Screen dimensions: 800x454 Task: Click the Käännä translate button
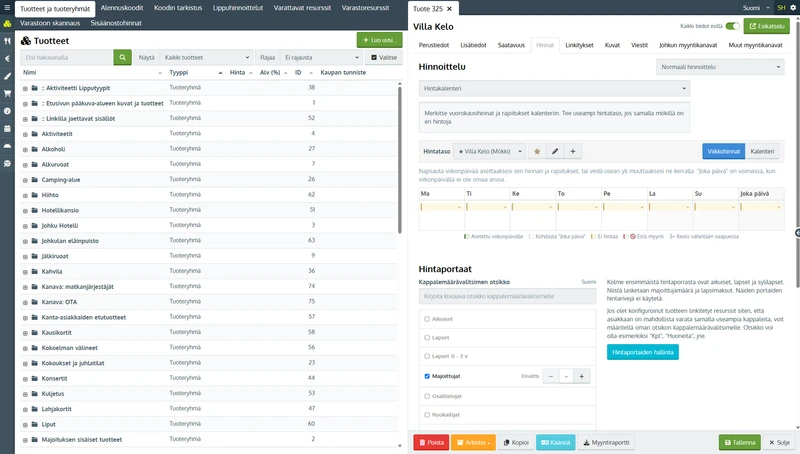(x=556, y=442)
